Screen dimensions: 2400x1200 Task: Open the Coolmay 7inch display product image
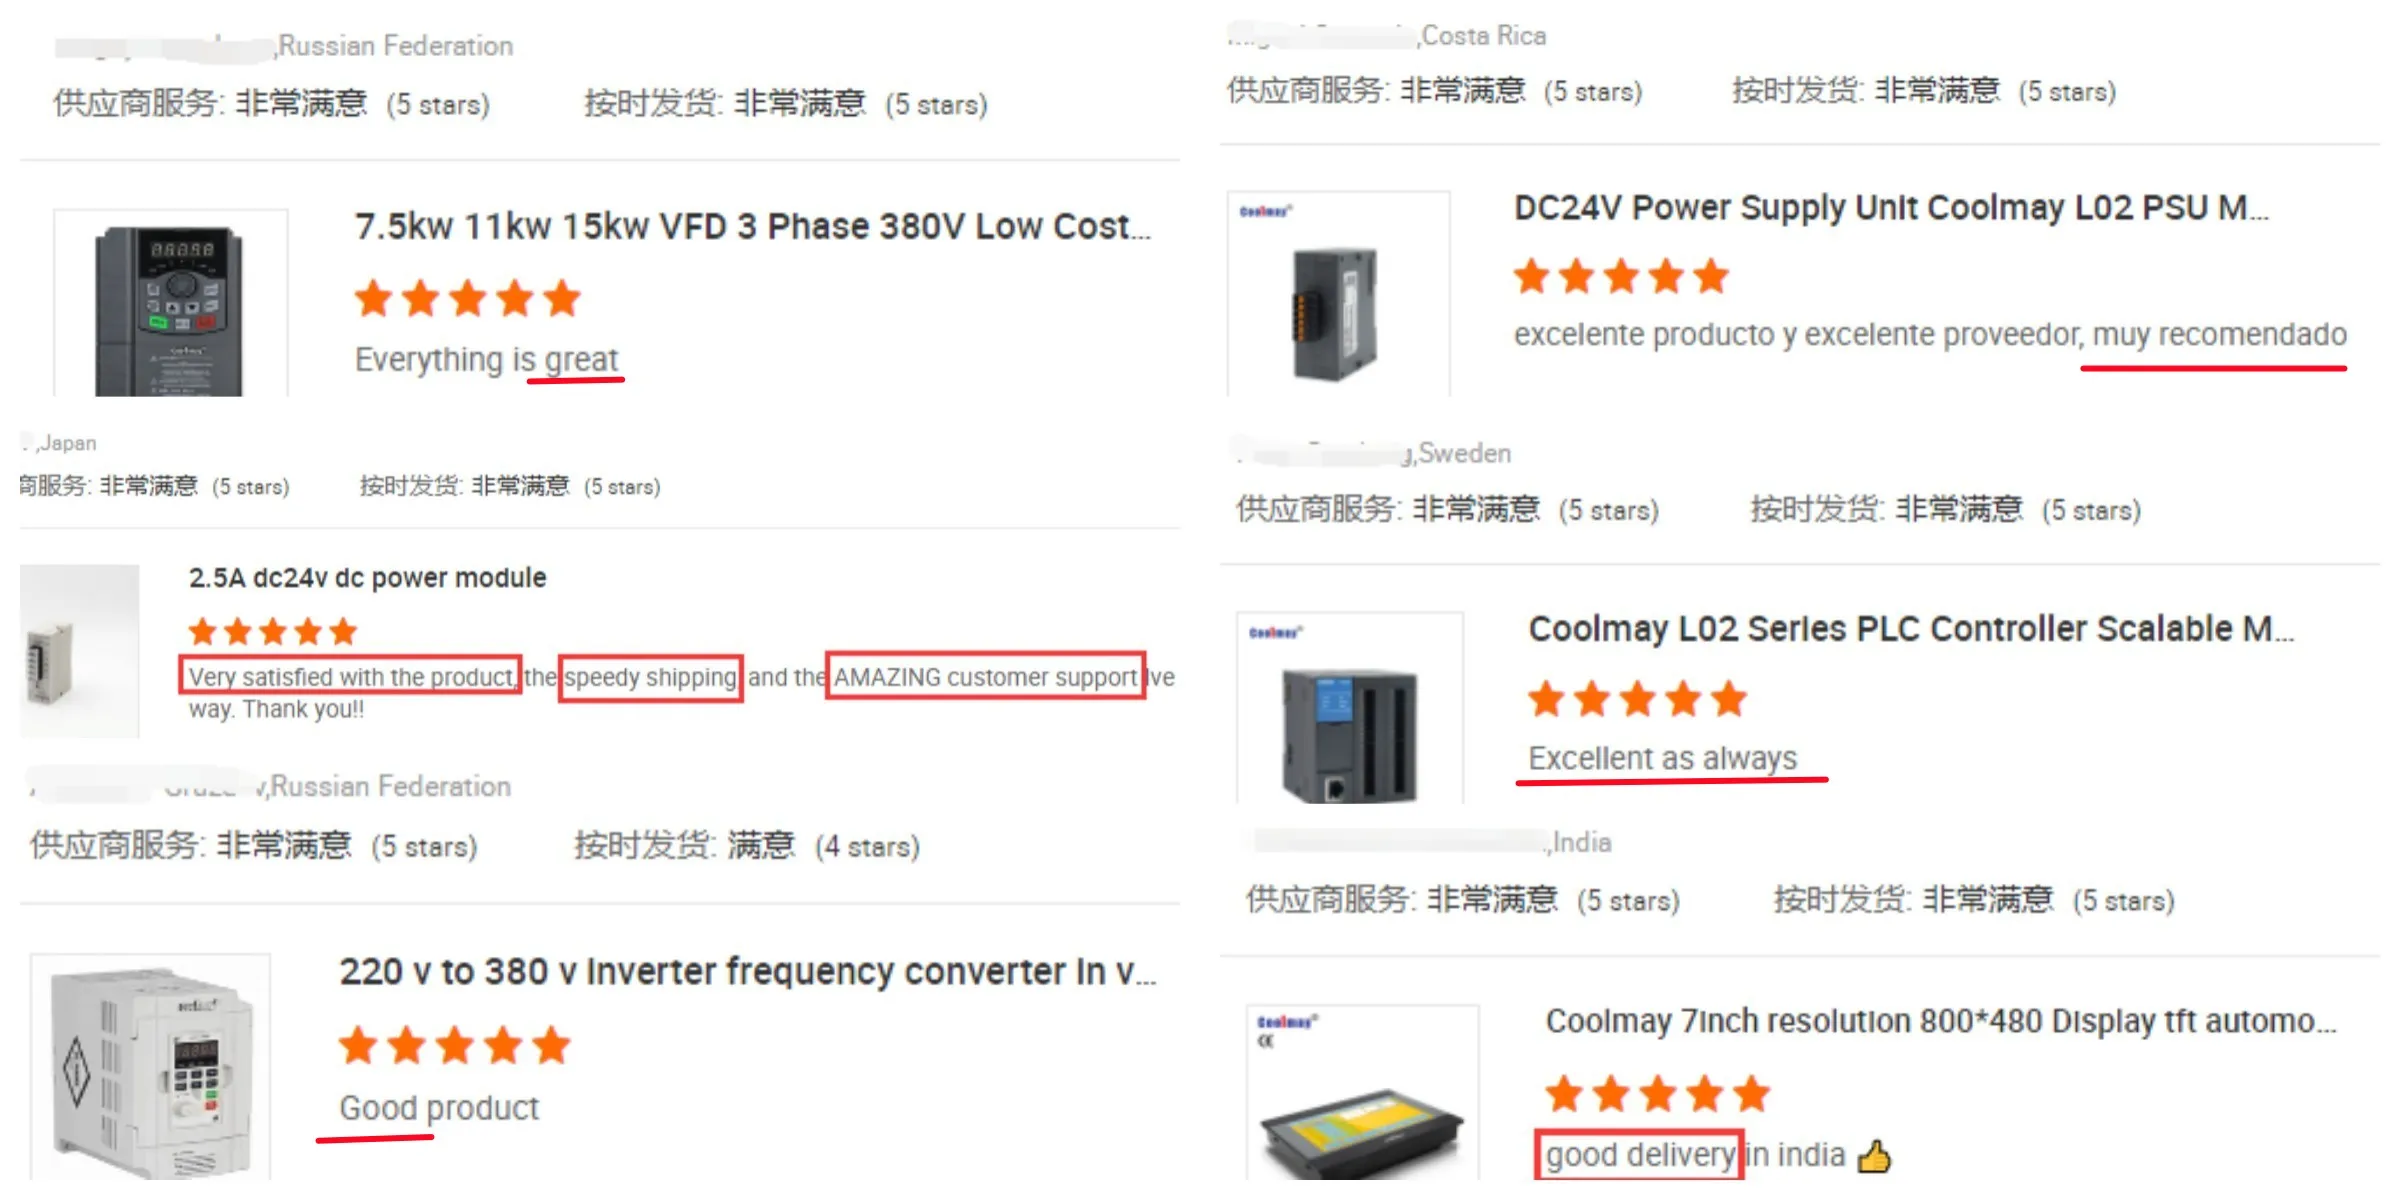click(1362, 1093)
